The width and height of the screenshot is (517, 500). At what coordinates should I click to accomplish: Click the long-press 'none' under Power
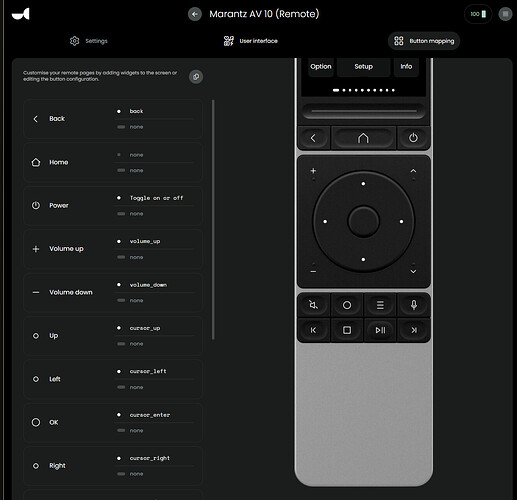click(x=136, y=214)
